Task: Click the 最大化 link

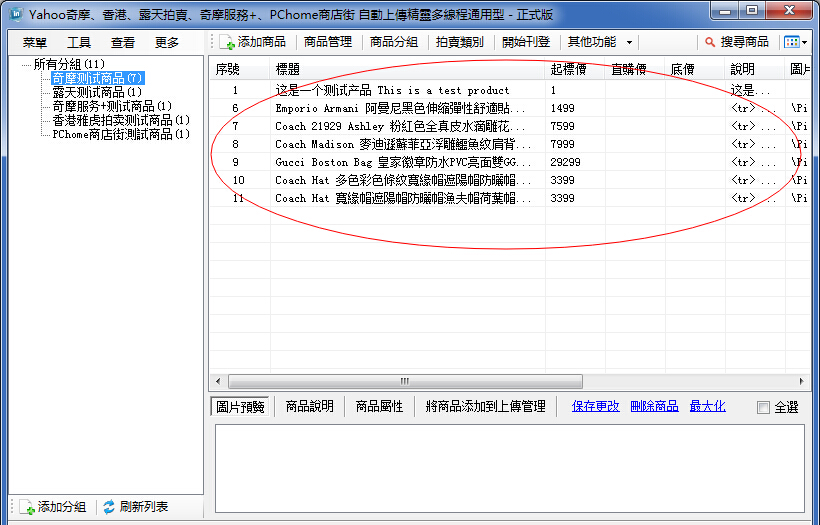Action: click(x=708, y=406)
